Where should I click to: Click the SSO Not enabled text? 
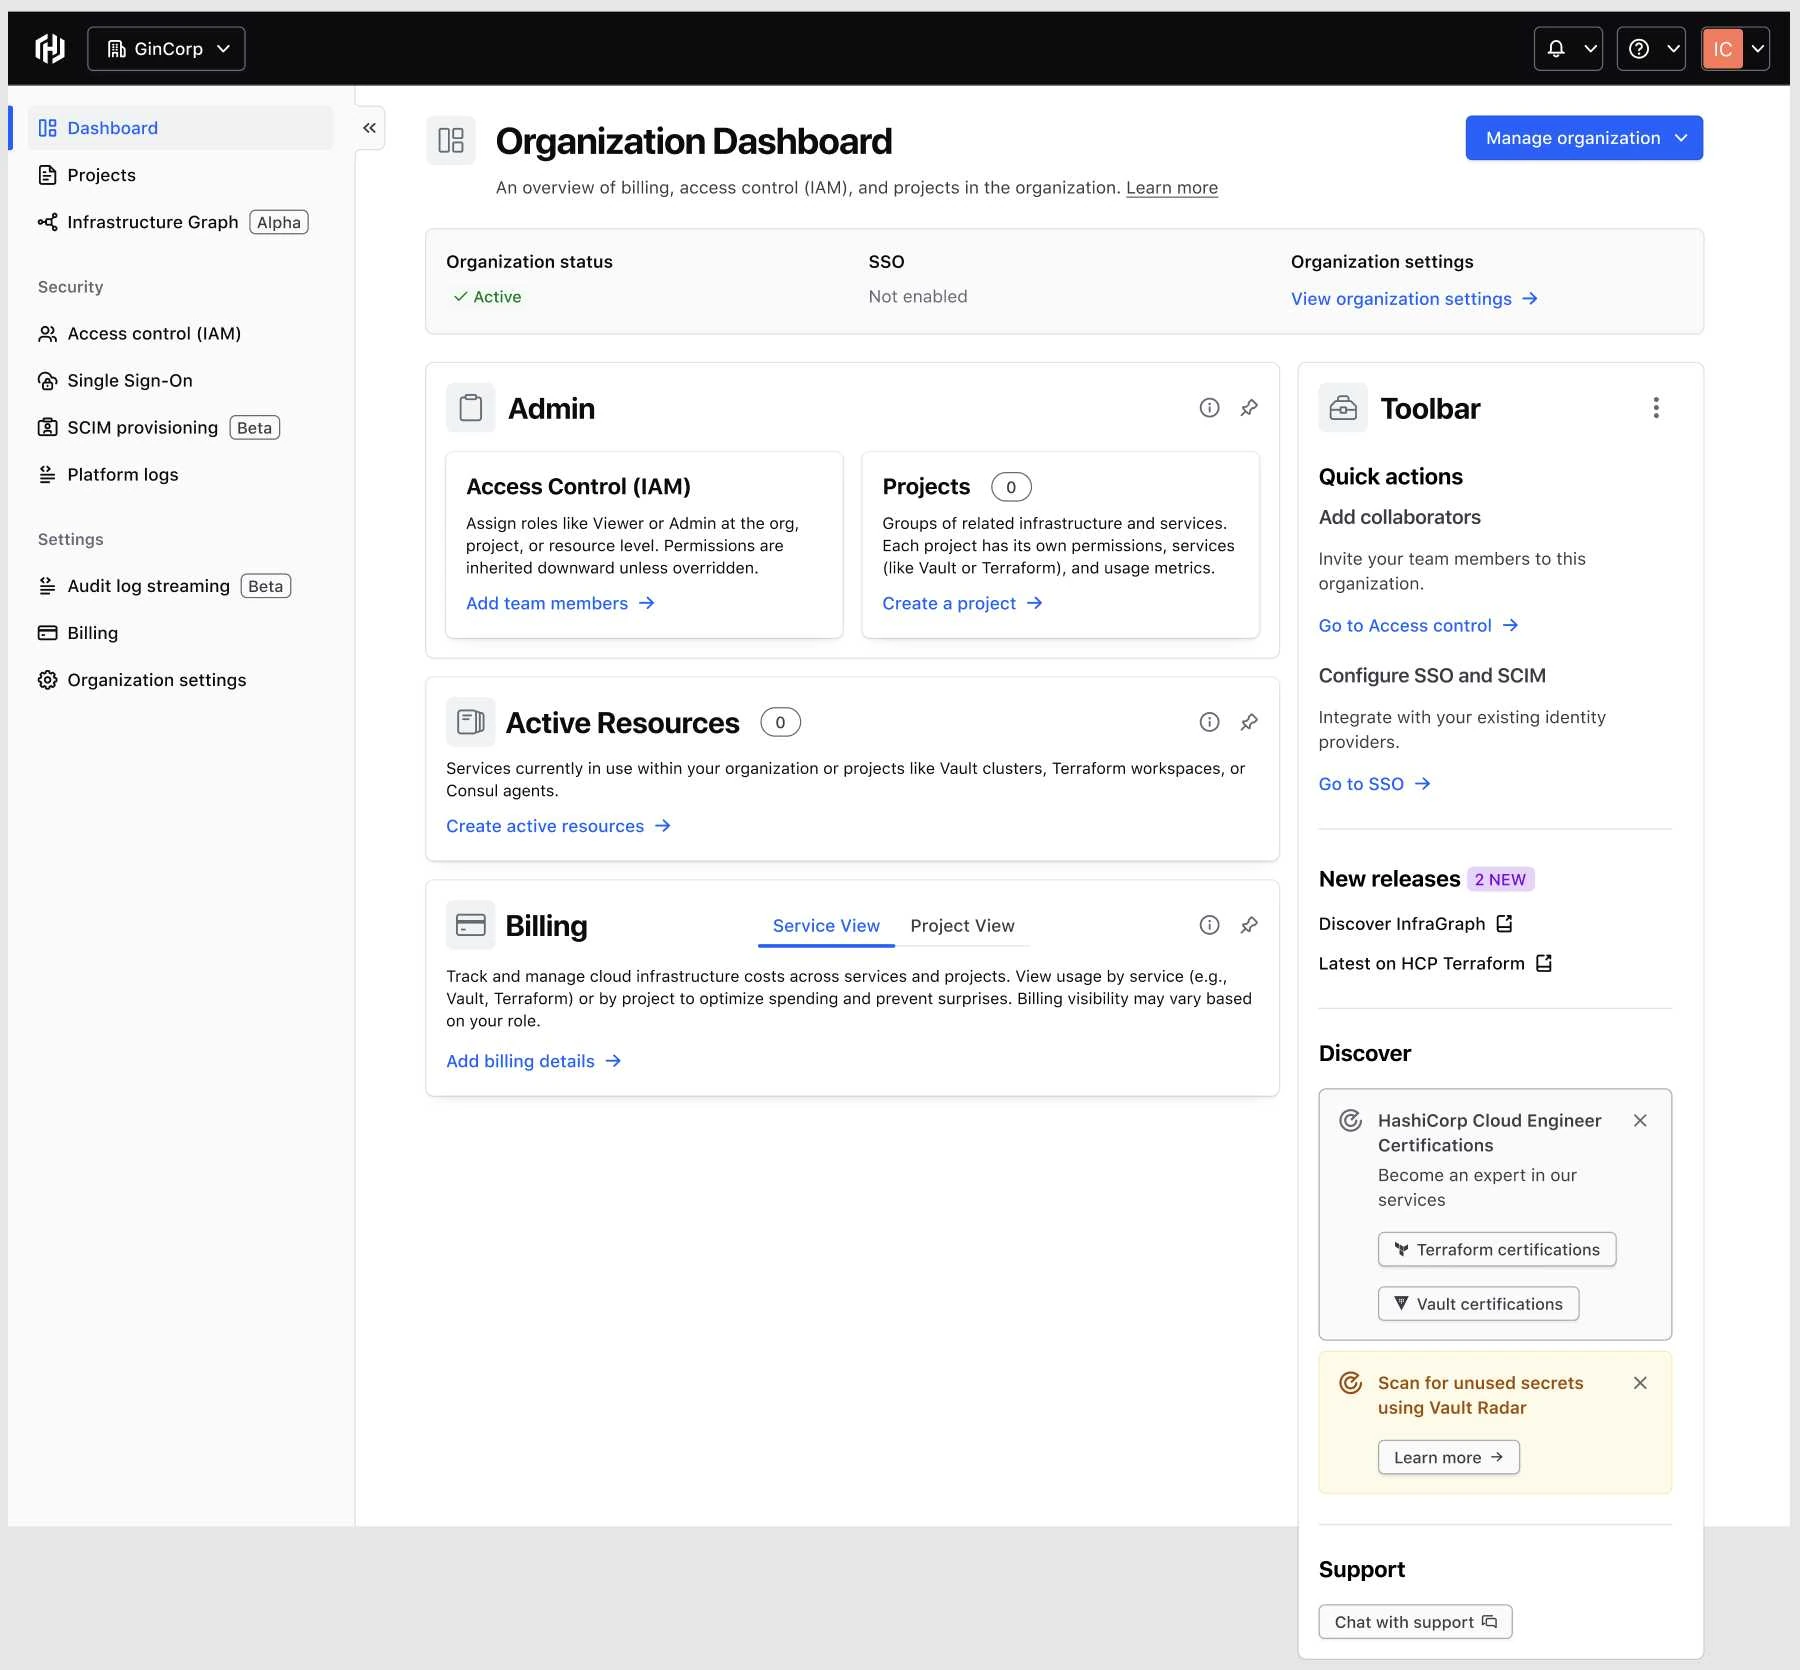918,297
